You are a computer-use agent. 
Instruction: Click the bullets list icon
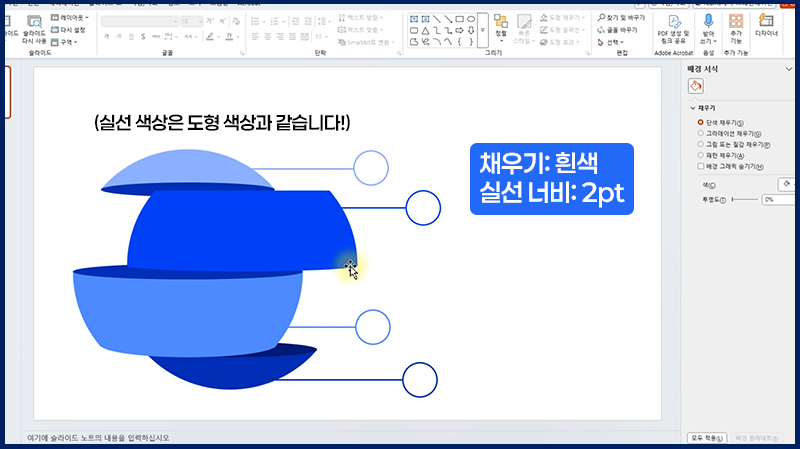(x=255, y=21)
